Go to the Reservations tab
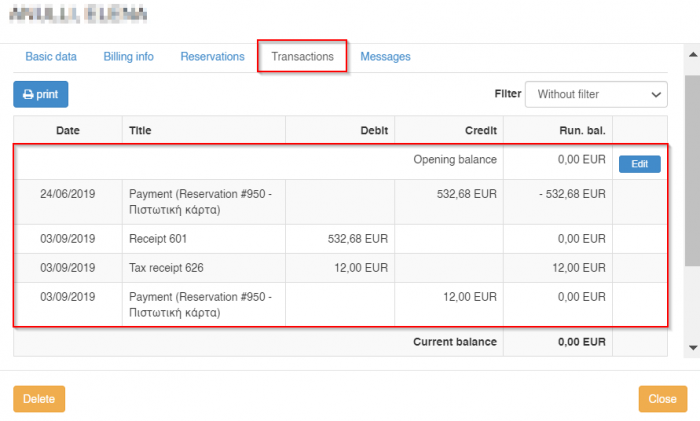 212,57
